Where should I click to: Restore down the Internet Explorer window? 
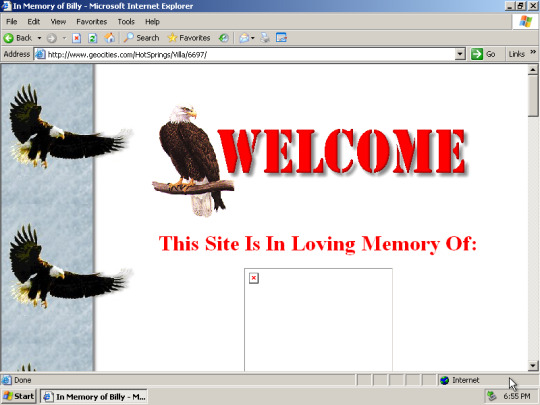(520, 6)
